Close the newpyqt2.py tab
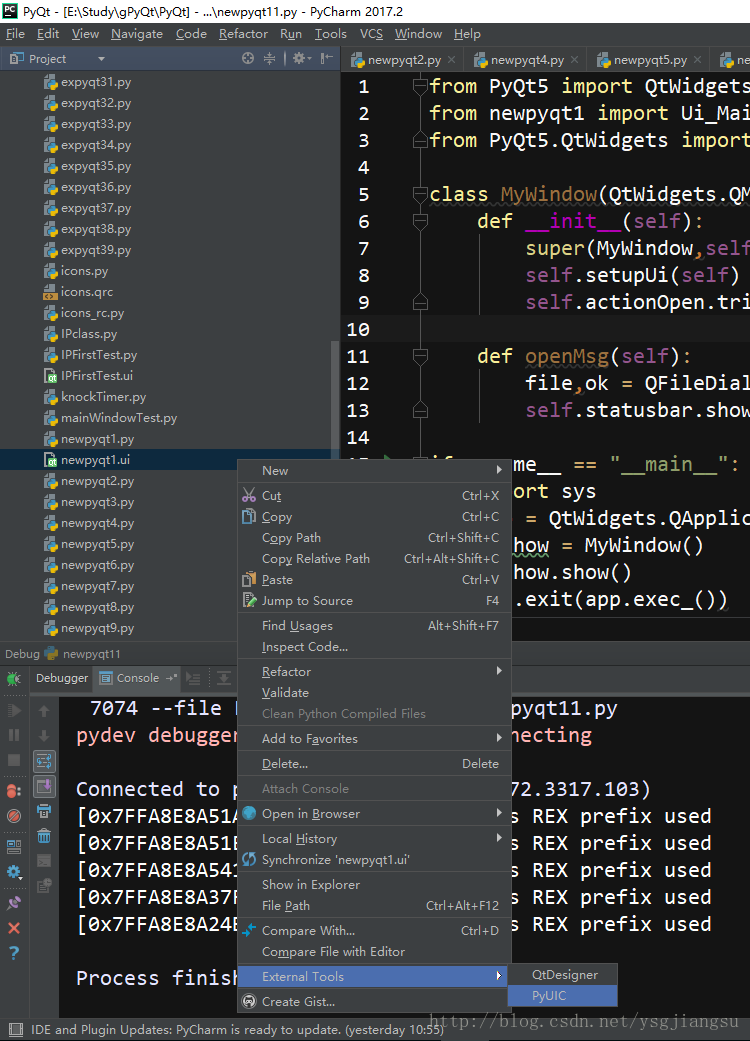The height and width of the screenshot is (1041, 750). point(452,60)
